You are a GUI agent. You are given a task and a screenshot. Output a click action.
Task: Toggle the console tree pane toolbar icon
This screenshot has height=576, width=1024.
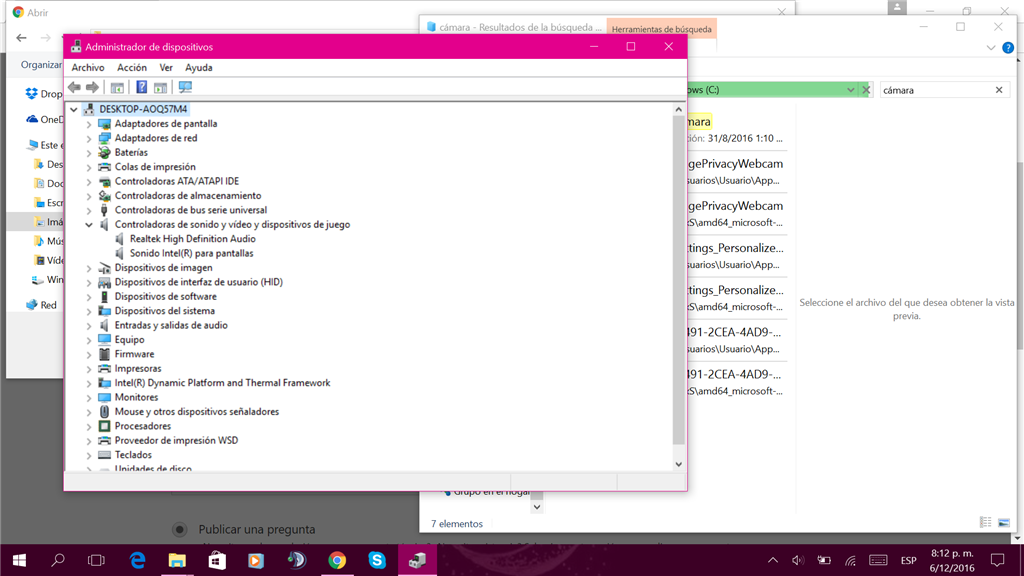click(x=118, y=88)
